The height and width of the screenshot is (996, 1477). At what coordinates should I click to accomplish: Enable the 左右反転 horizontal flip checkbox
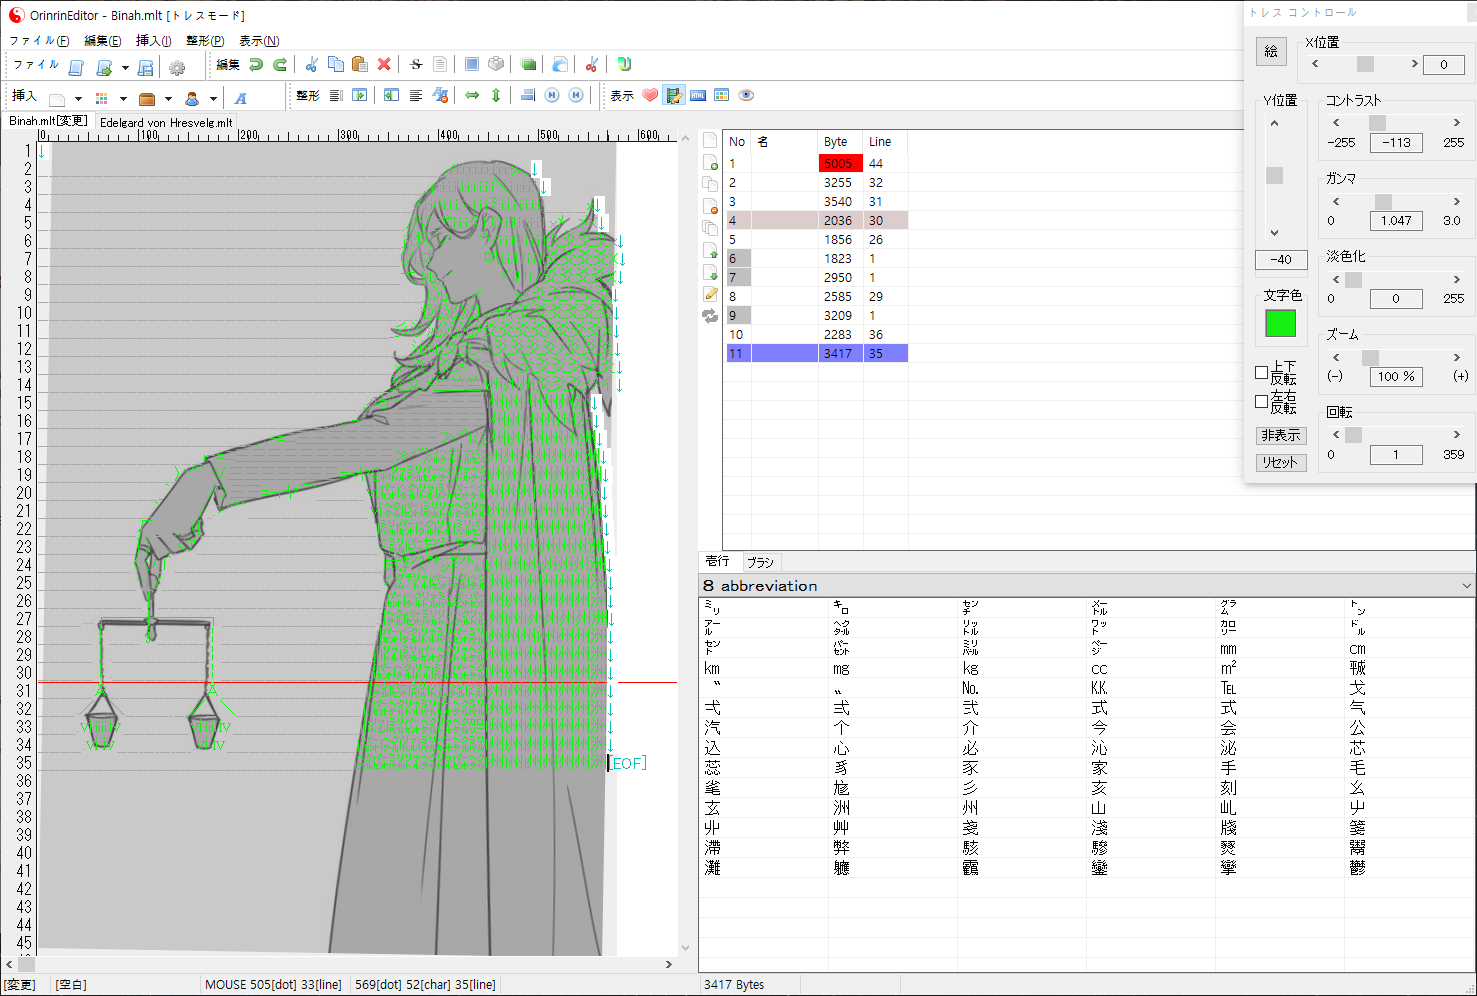(x=1262, y=402)
